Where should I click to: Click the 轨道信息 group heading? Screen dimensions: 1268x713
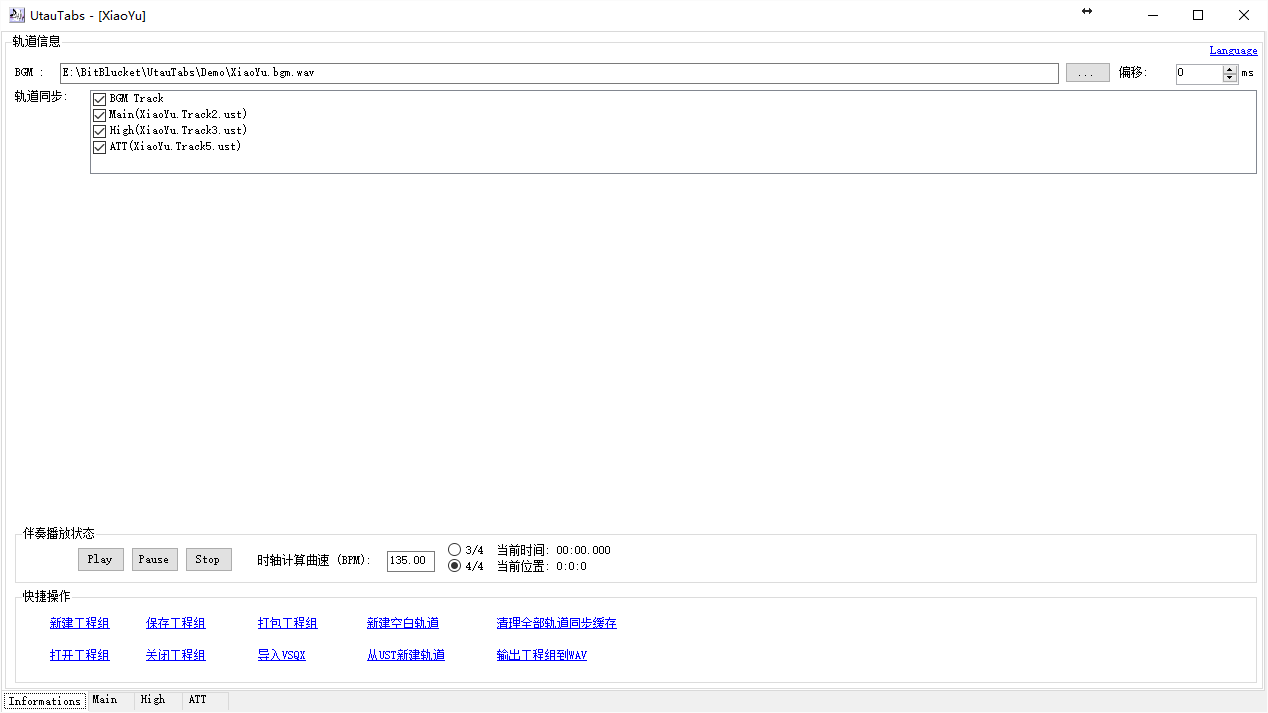point(37,41)
